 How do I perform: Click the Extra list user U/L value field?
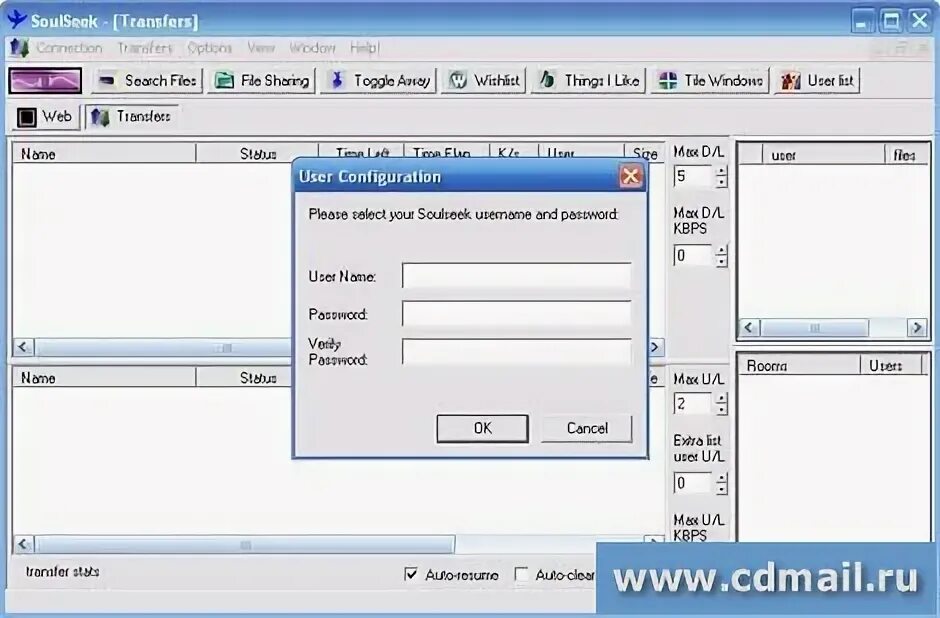pos(693,483)
